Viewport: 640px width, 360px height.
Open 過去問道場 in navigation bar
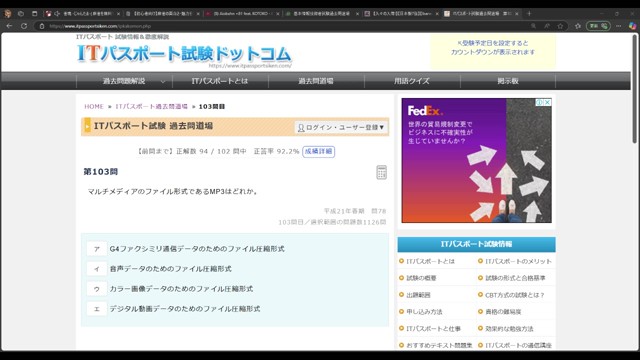pos(316,81)
